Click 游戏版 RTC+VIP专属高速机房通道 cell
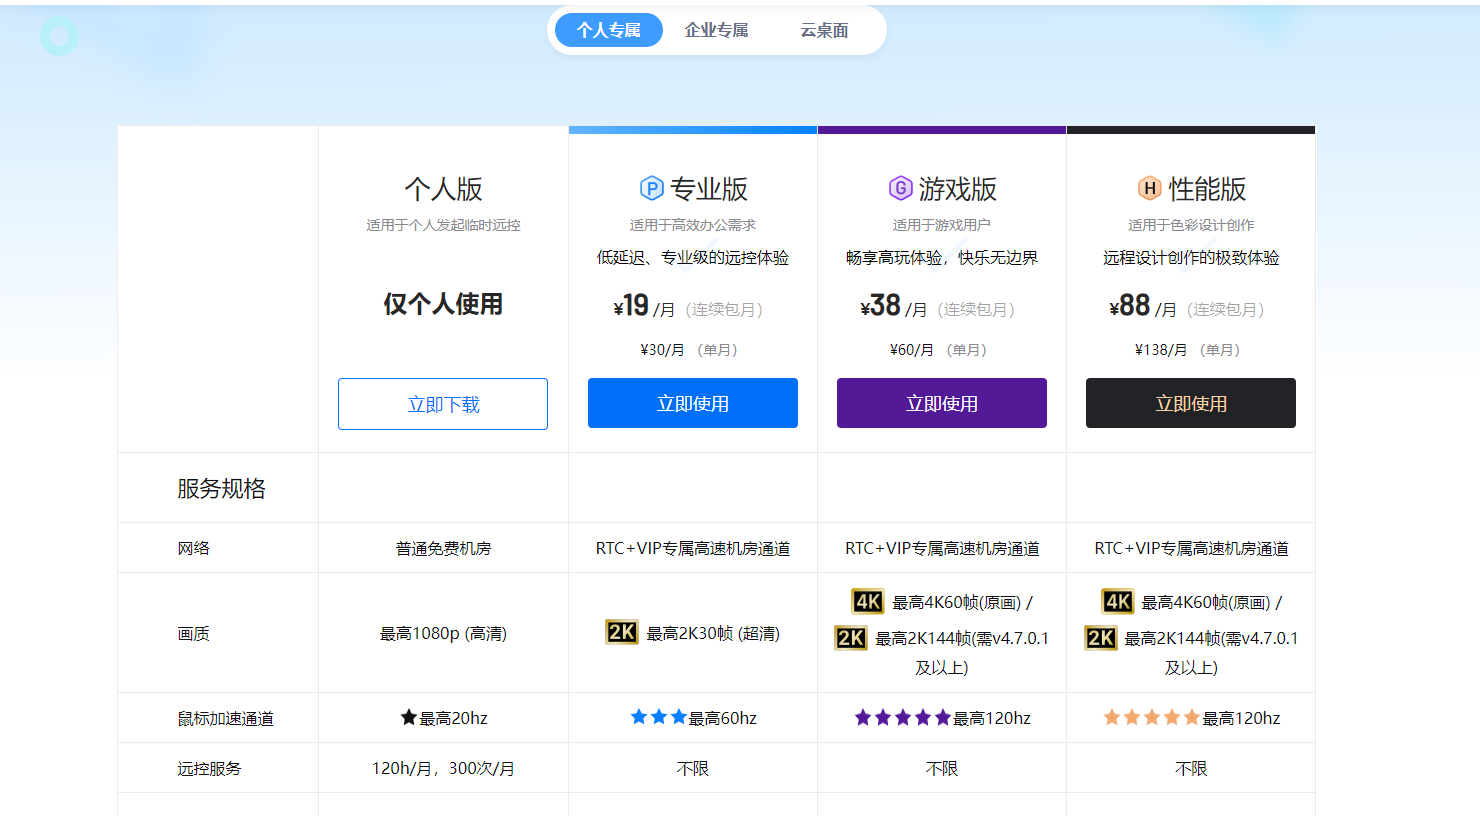This screenshot has height=816, width=1480. tap(942, 548)
